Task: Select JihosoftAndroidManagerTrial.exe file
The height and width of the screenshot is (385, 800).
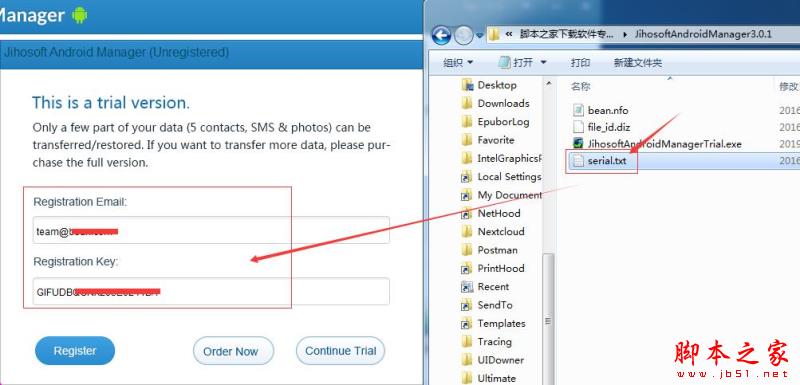Action: tap(664, 144)
